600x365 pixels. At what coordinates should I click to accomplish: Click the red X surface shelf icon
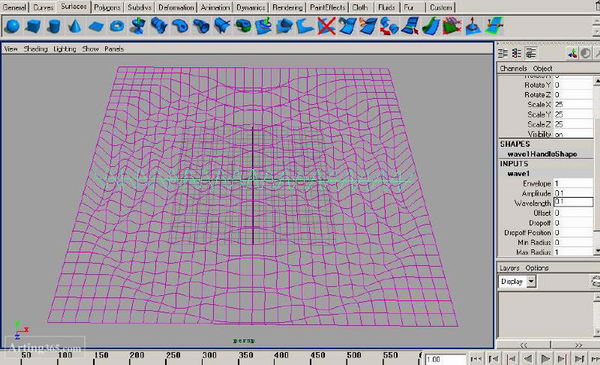tap(326, 26)
